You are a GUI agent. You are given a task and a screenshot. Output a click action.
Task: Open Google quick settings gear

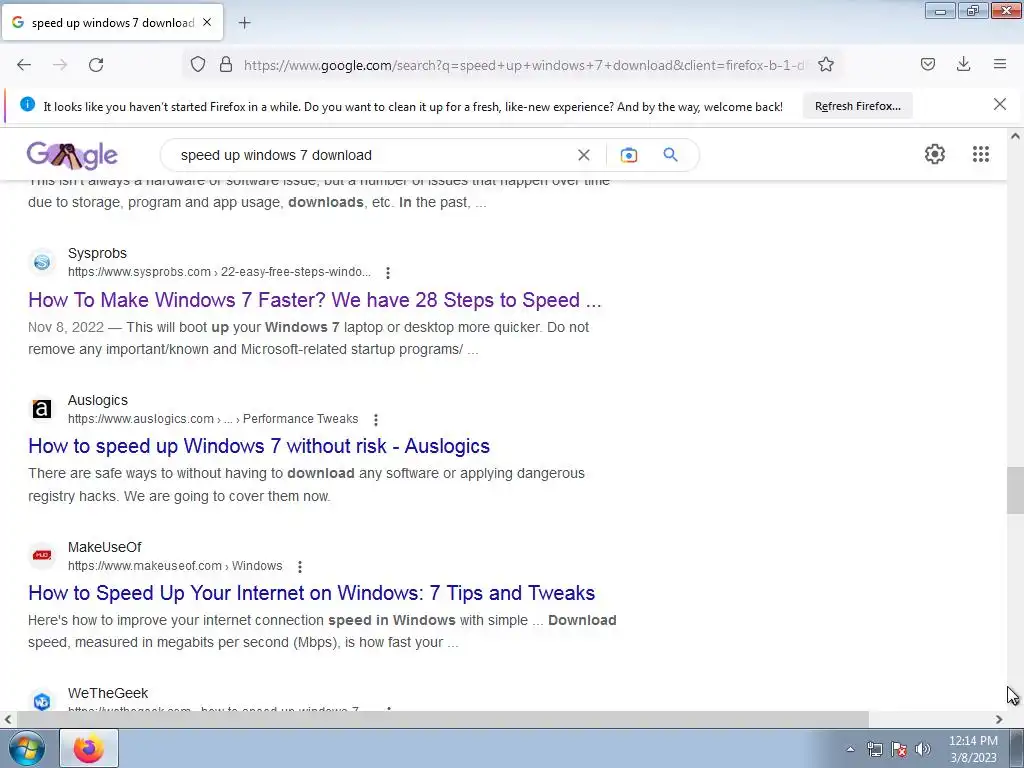click(935, 154)
